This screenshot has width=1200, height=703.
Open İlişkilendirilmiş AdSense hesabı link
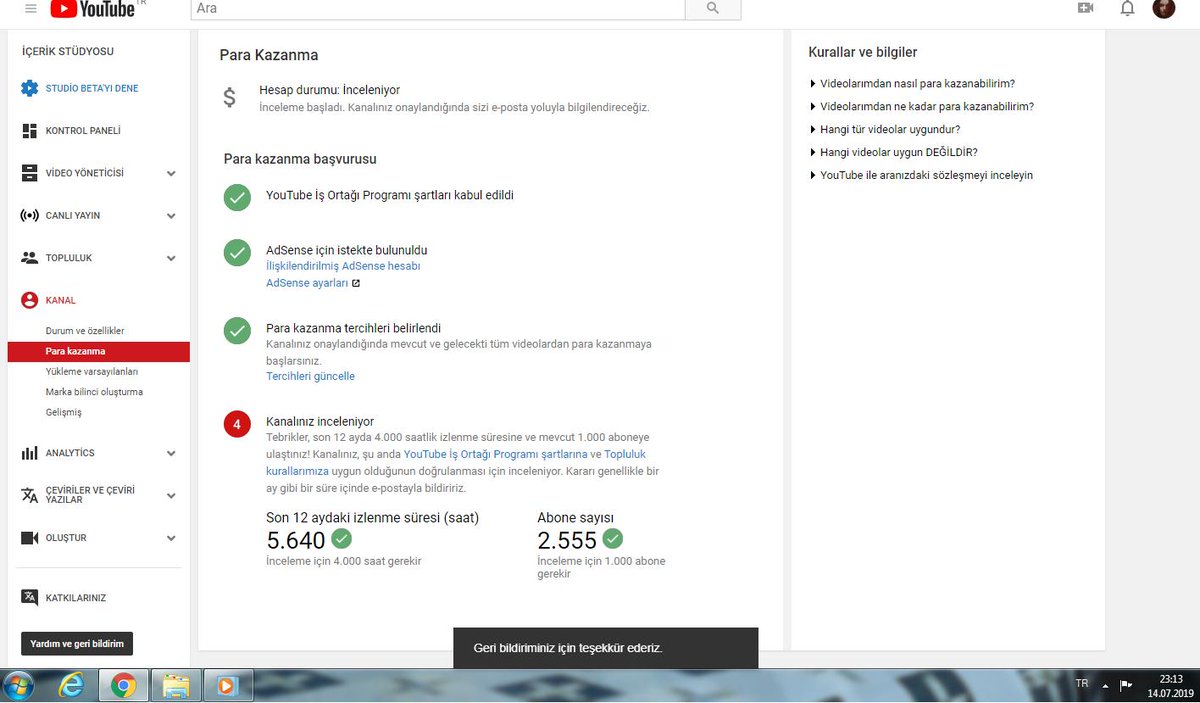point(343,266)
